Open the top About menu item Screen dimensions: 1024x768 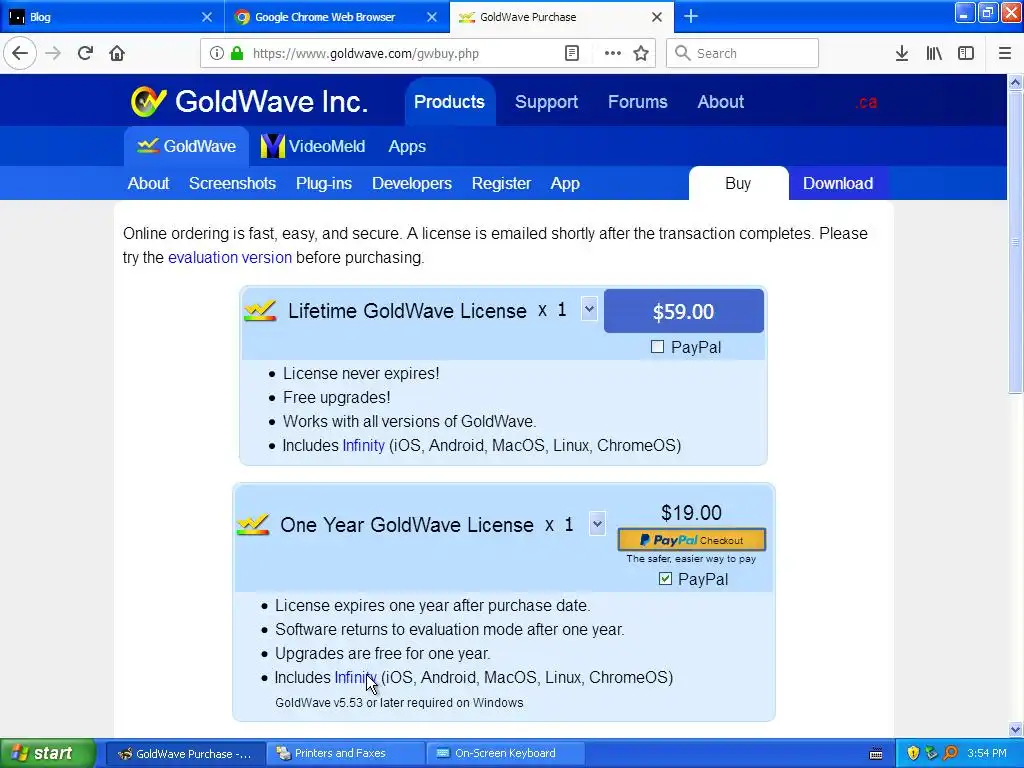click(x=720, y=102)
